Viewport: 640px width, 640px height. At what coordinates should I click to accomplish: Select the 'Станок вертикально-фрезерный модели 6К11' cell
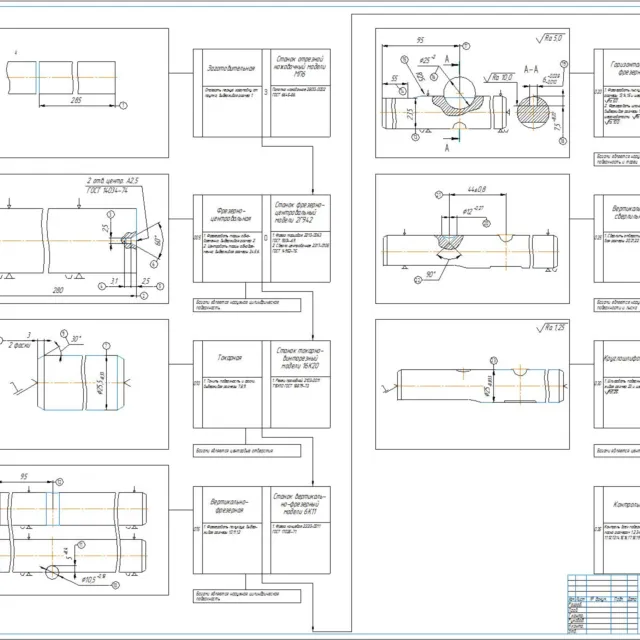[300, 504]
